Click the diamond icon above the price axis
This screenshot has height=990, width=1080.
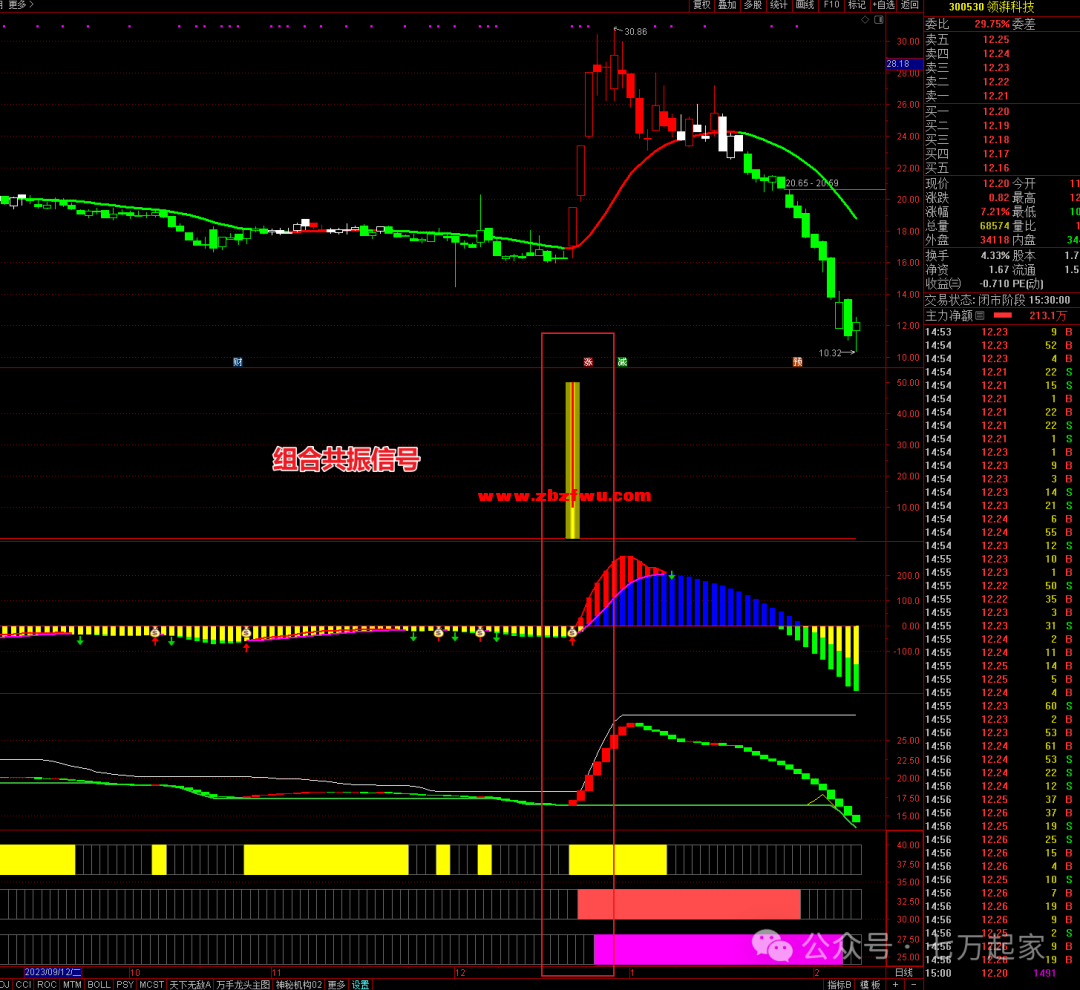[x=865, y=20]
